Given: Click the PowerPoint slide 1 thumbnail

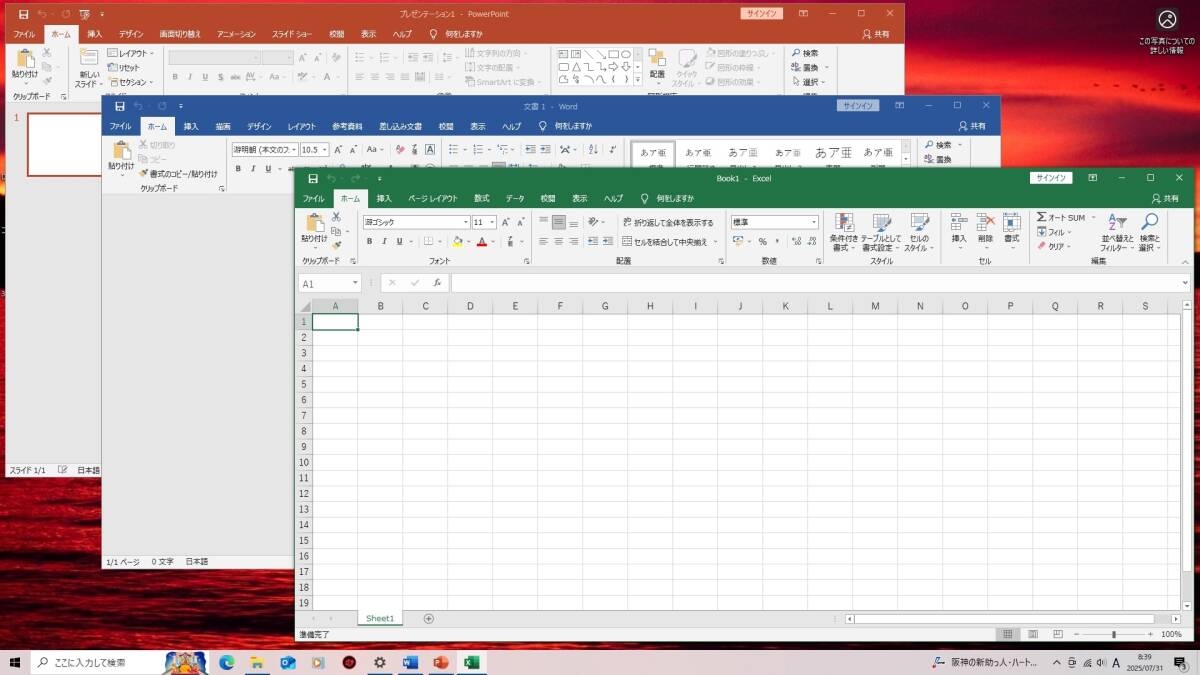Looking at the screenshot, I should coord(63,145).
